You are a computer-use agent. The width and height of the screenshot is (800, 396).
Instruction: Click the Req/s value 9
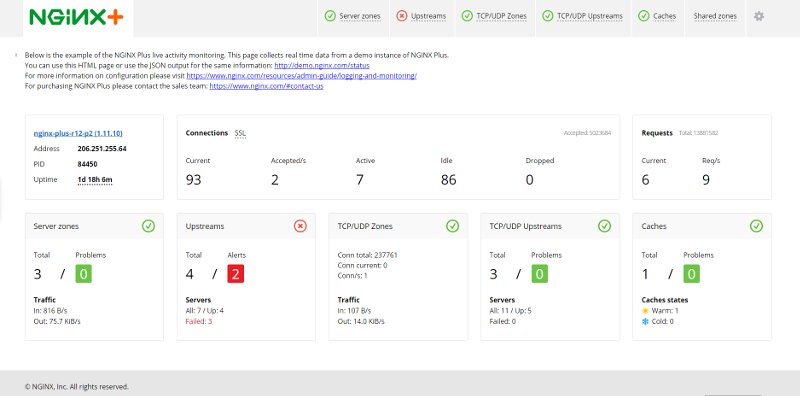tap(706, 180)
